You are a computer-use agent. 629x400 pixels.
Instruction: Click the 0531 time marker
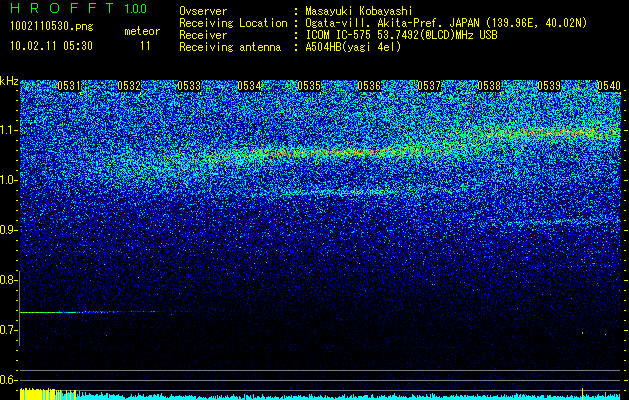[x=69, y=86]
